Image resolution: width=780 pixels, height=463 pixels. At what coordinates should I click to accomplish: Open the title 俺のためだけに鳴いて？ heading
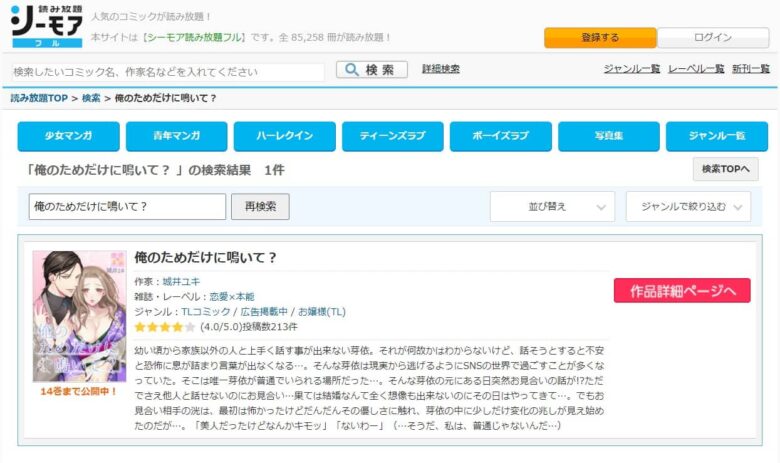tap(205, 258)
